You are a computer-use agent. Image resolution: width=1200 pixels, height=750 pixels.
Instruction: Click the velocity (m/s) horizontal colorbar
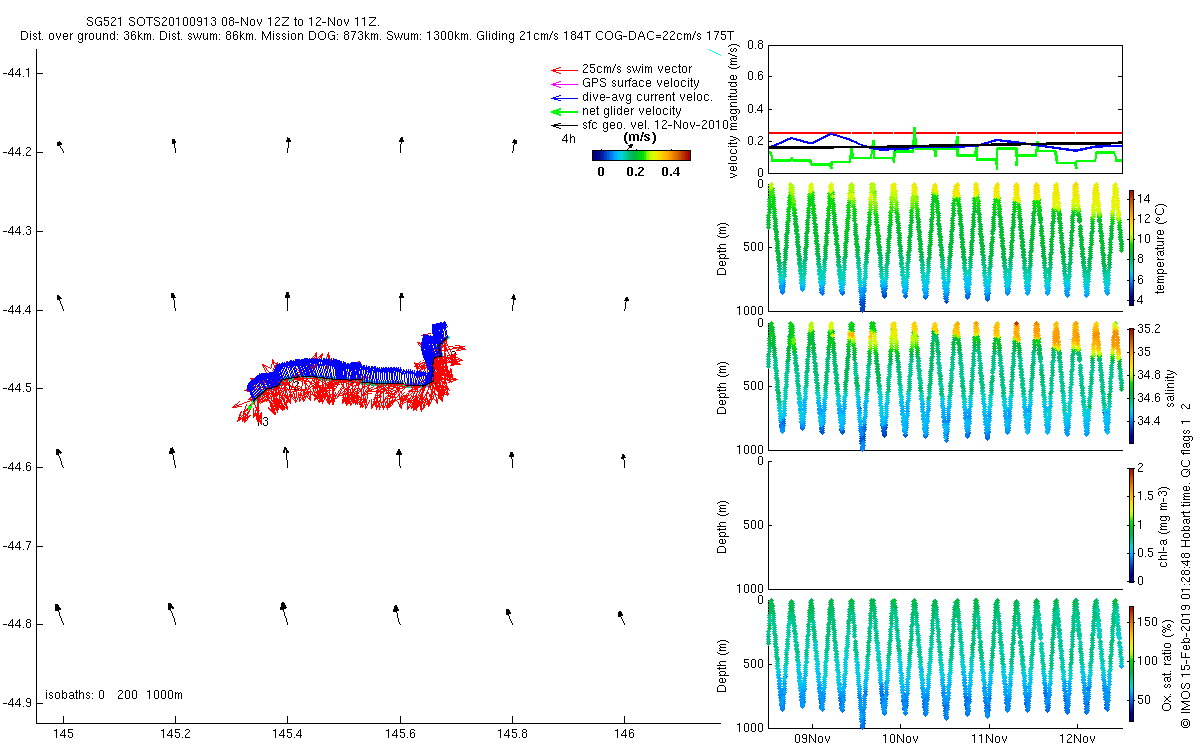click(x=640, y=155)
